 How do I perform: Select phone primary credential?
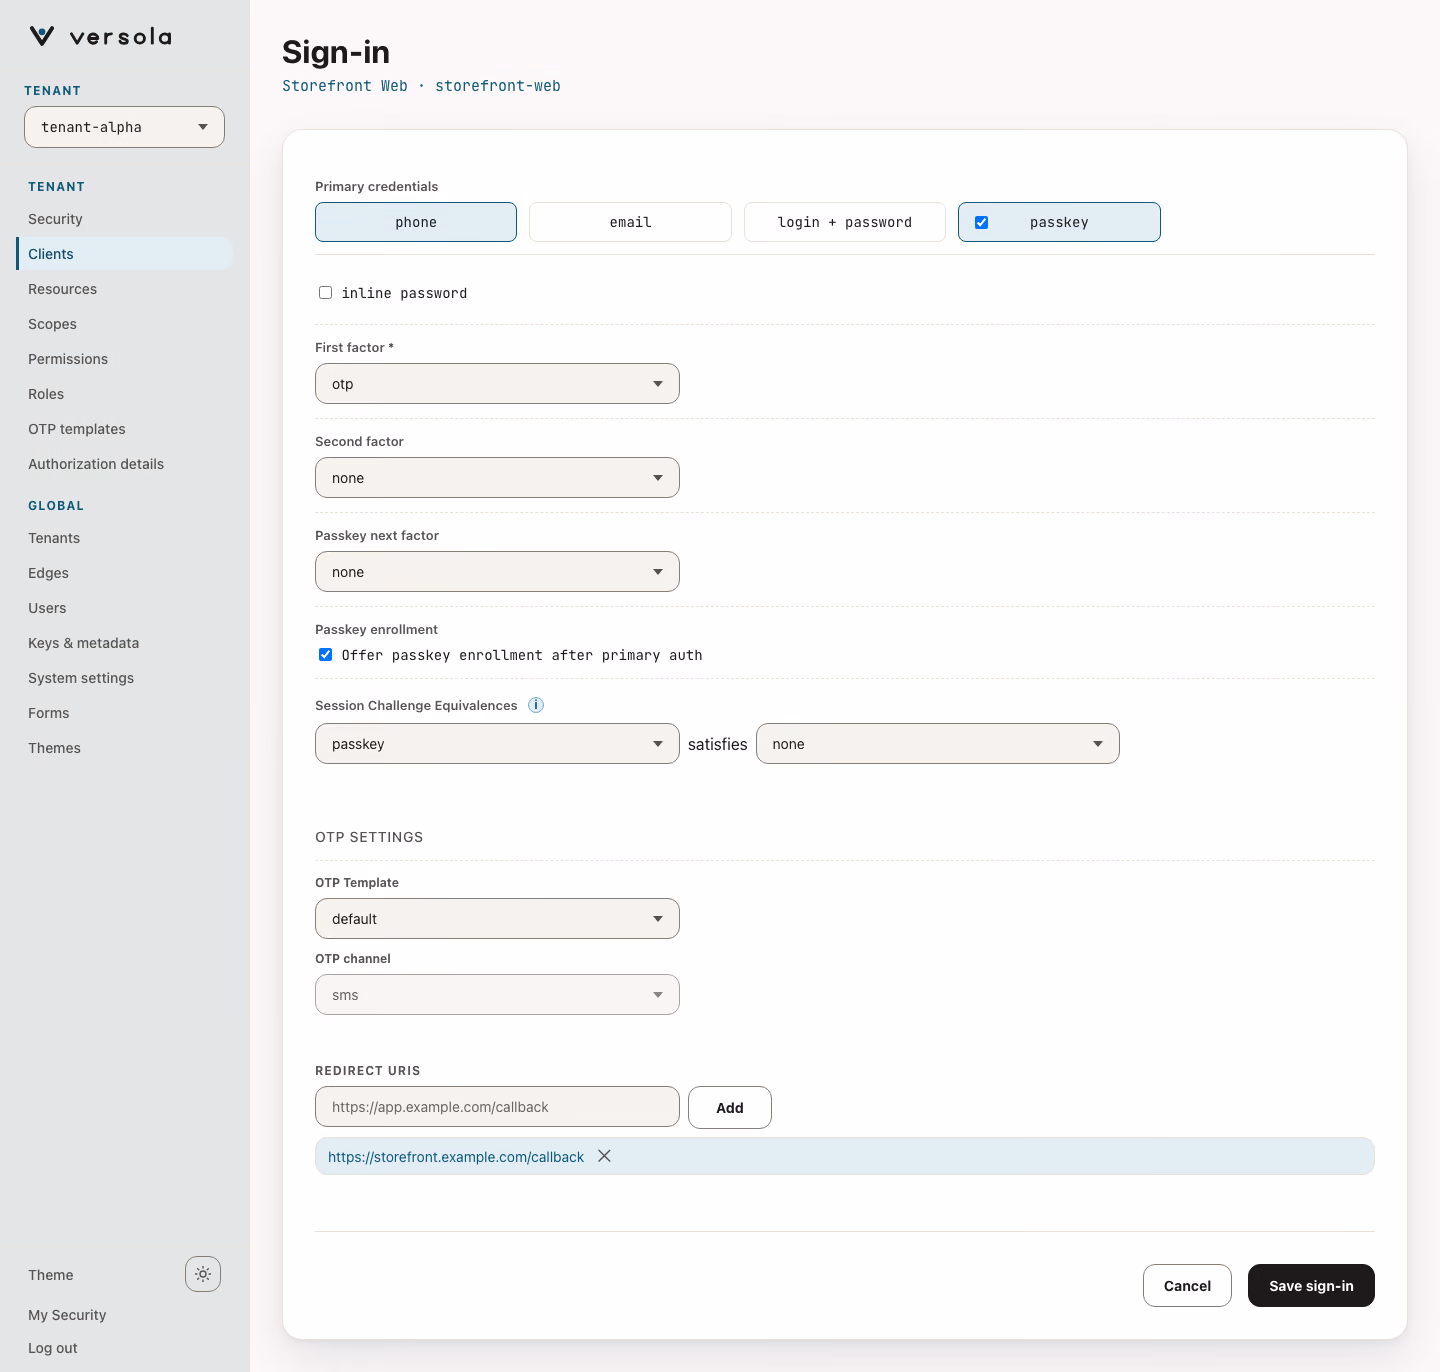pyautogui.click(x=416, y=222)
